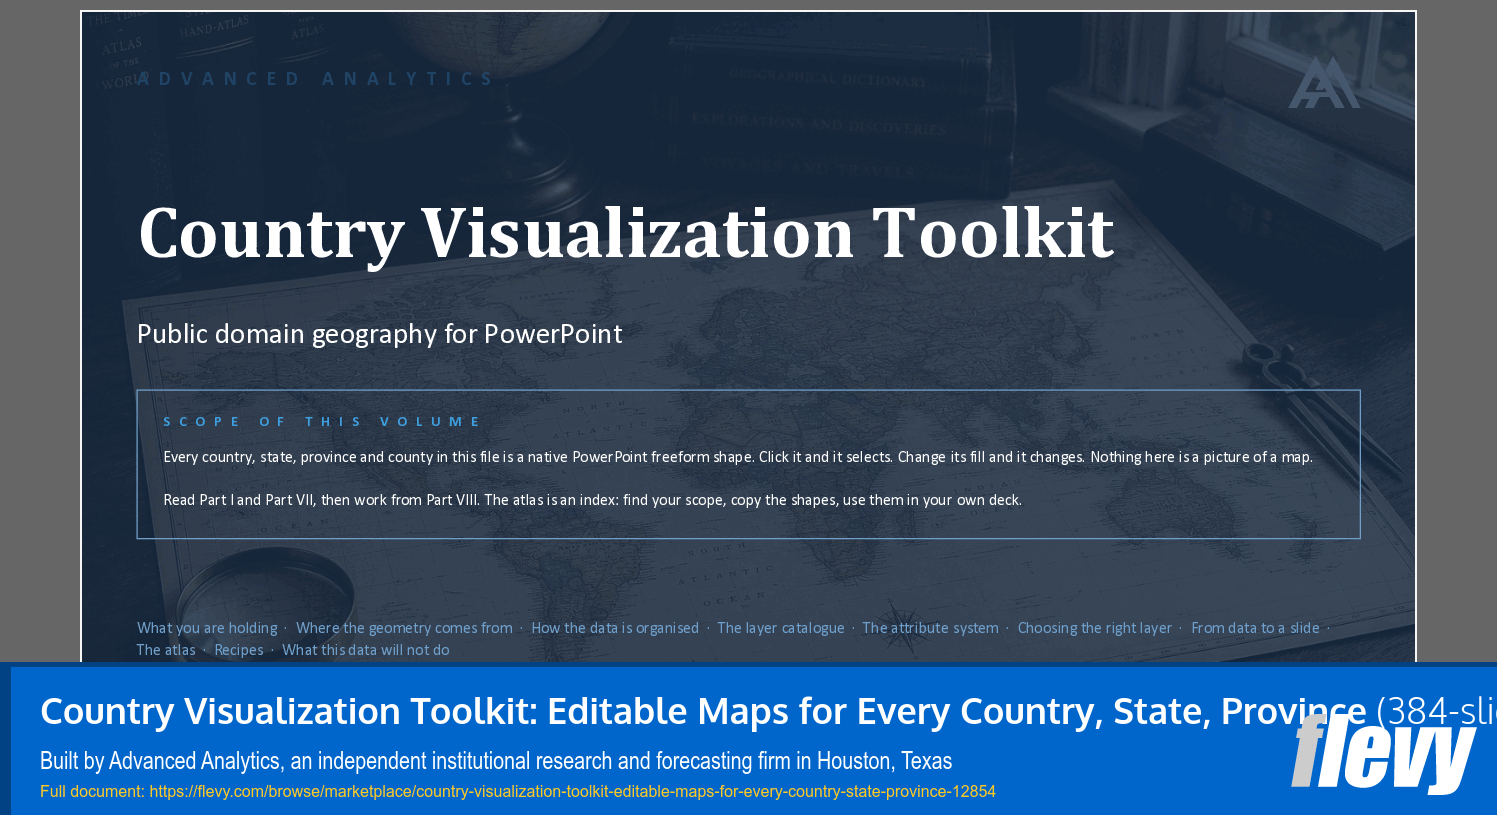The height and width of the screenshot is (815, 1497).
Task: Go to 'From data to a slide'
Action: (x=1255, y=628)
